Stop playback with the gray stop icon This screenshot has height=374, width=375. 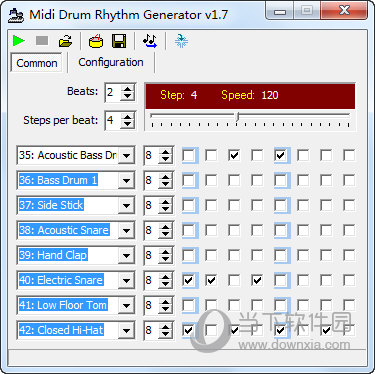tap(42, 41)
